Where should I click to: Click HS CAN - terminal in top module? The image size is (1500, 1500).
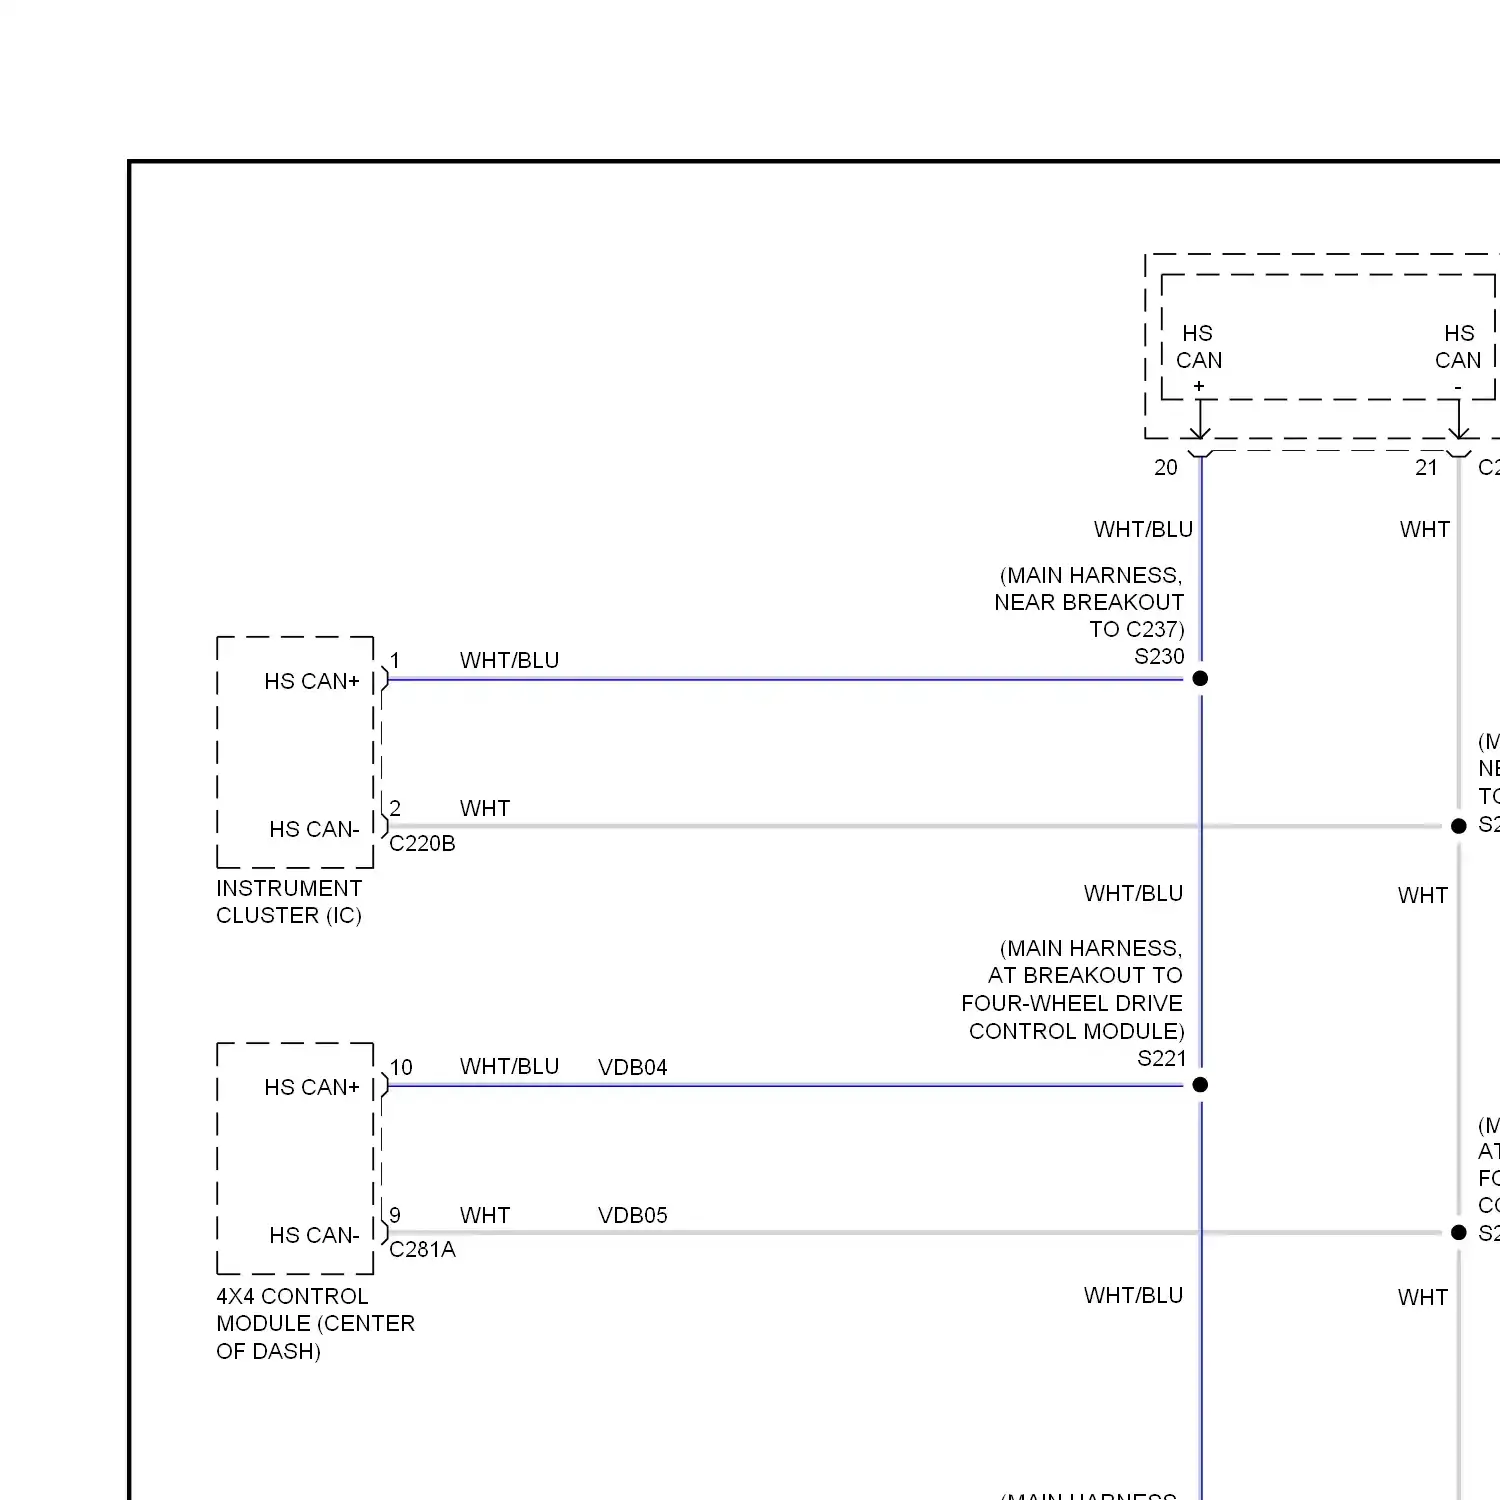1458,360
